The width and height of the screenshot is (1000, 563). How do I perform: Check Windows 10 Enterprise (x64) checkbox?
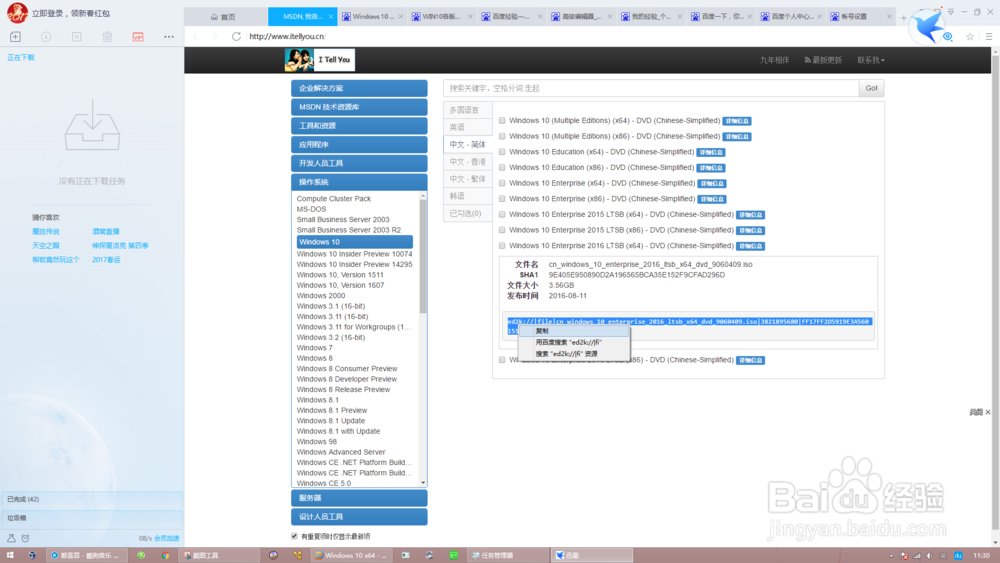pos(502,183)
